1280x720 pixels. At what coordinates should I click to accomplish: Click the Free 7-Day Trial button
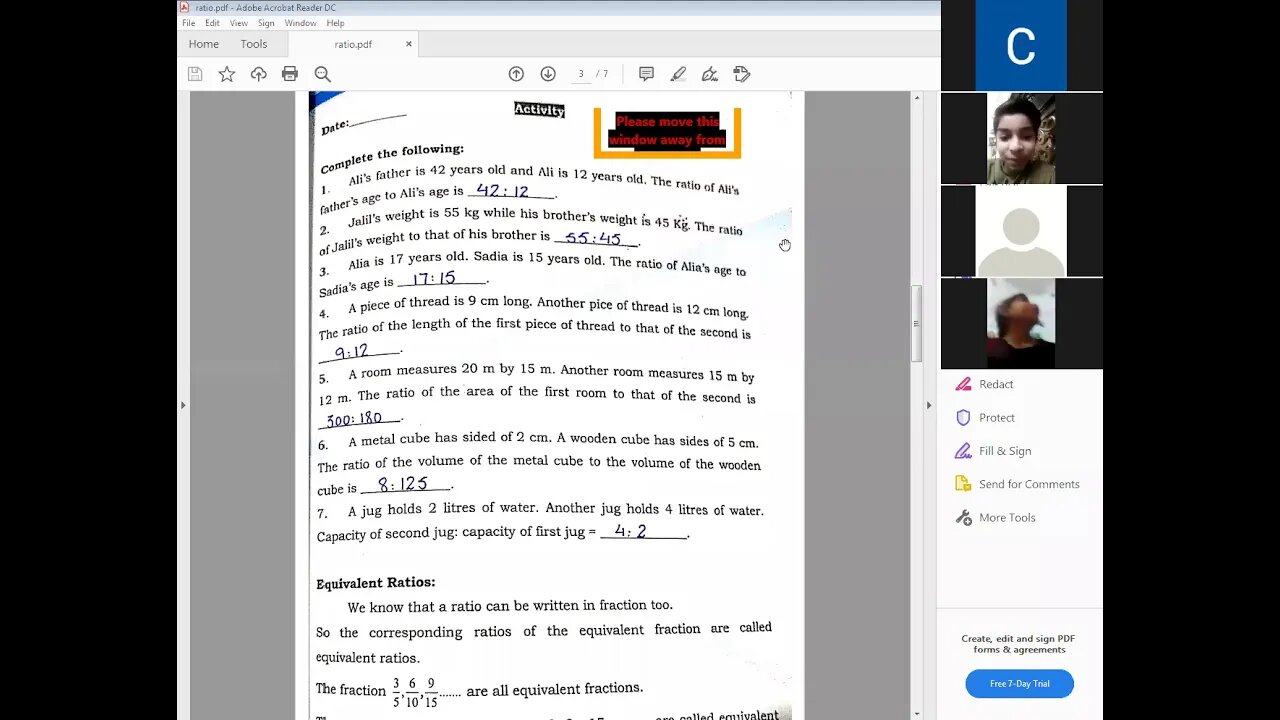click(1019, 683)
